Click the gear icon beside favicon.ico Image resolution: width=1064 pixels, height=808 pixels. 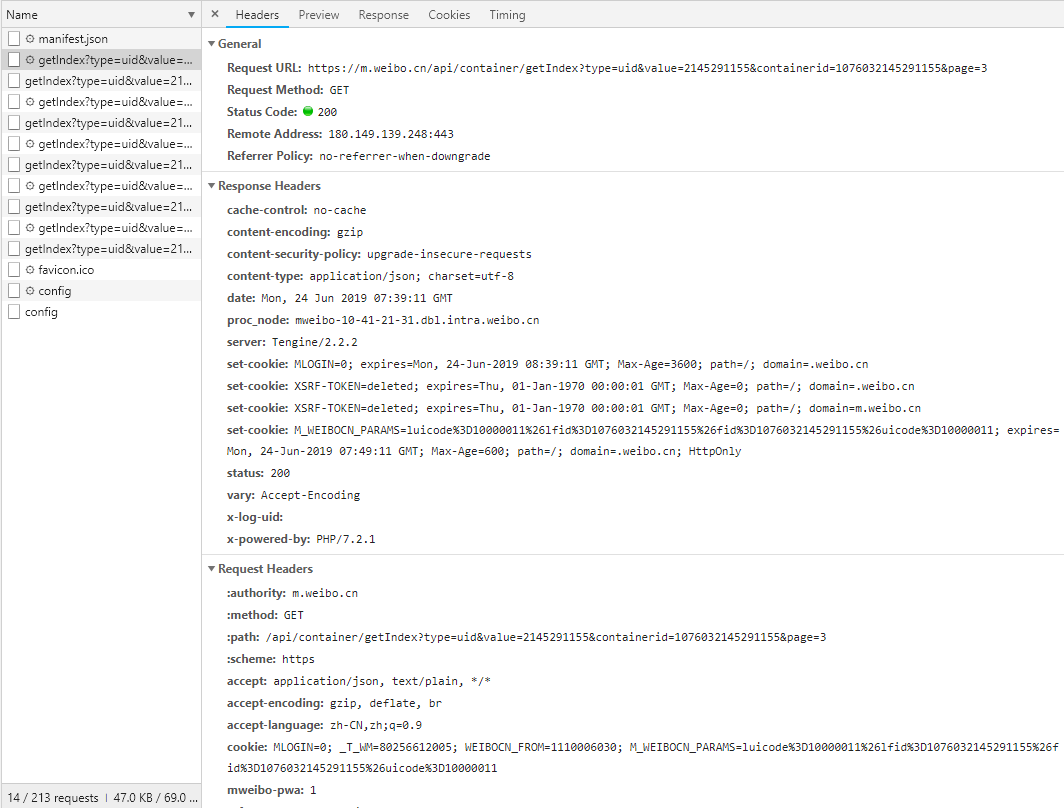click(29, 269)
